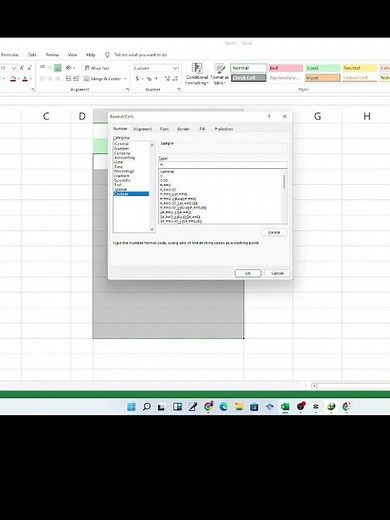The height and width of the screenshot is (520, 390).
Task: Apply the Good cell style
Action: (x=323, y=68)
